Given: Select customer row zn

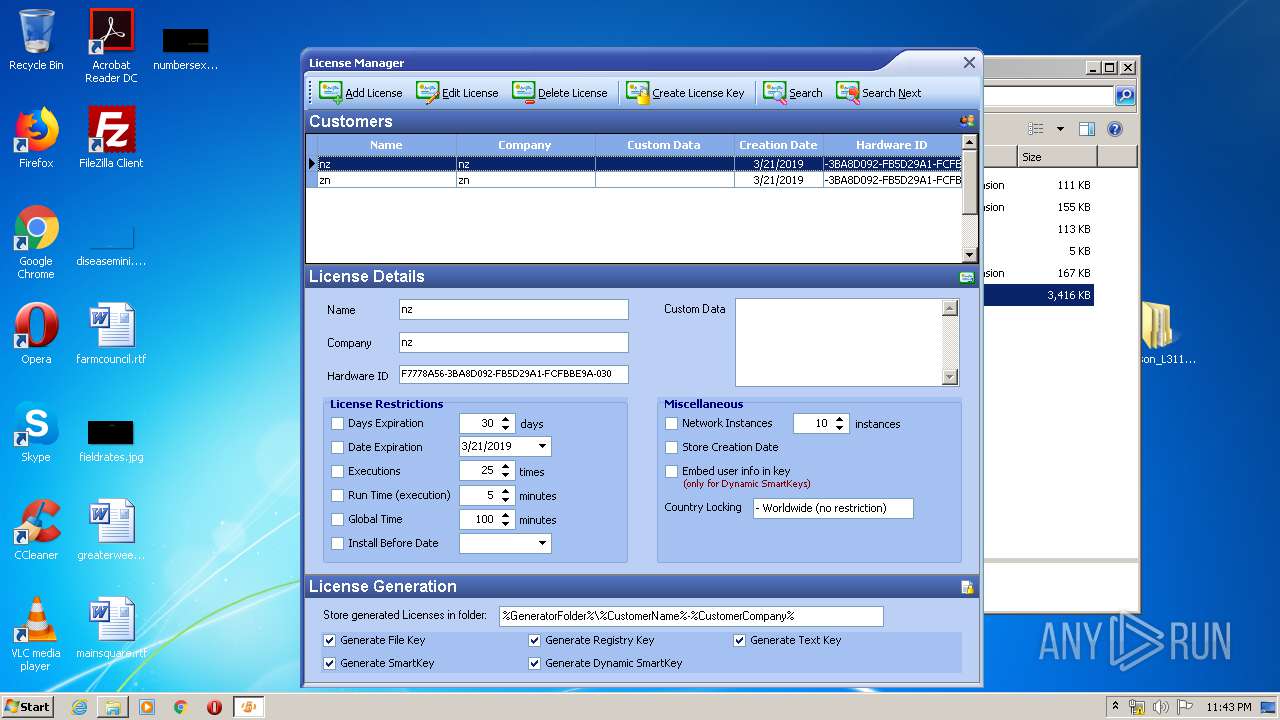Looking at the screenshot, I should pyautogui.click(x=634, y=181).
